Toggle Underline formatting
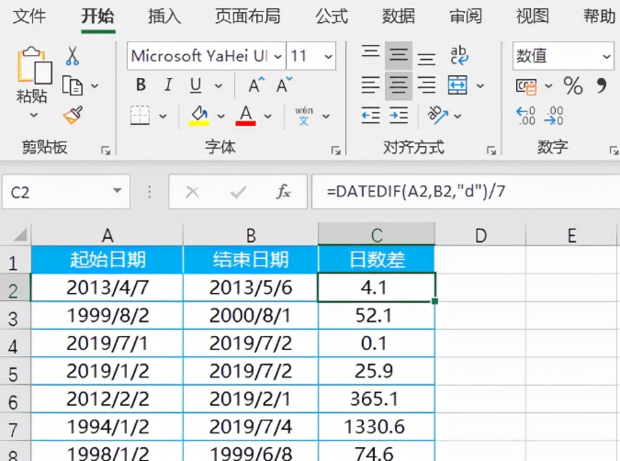Screen dimensions: 620x461 (x=196, y=85)
